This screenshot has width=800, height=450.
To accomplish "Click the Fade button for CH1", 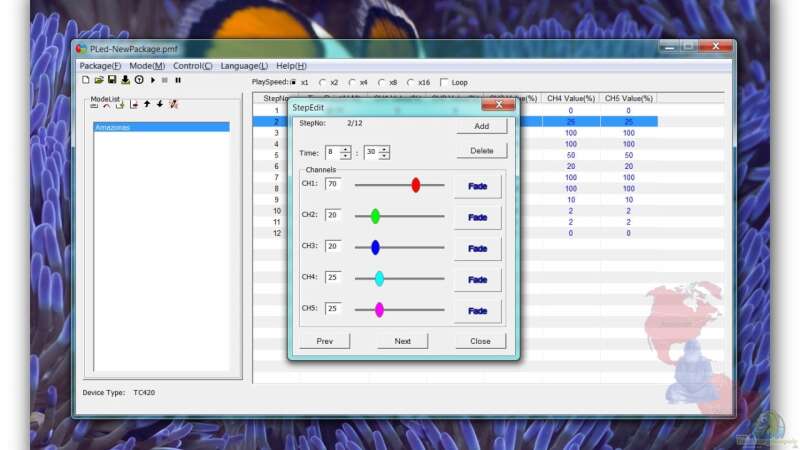I will pyautogui.click(x=477, y=186).
